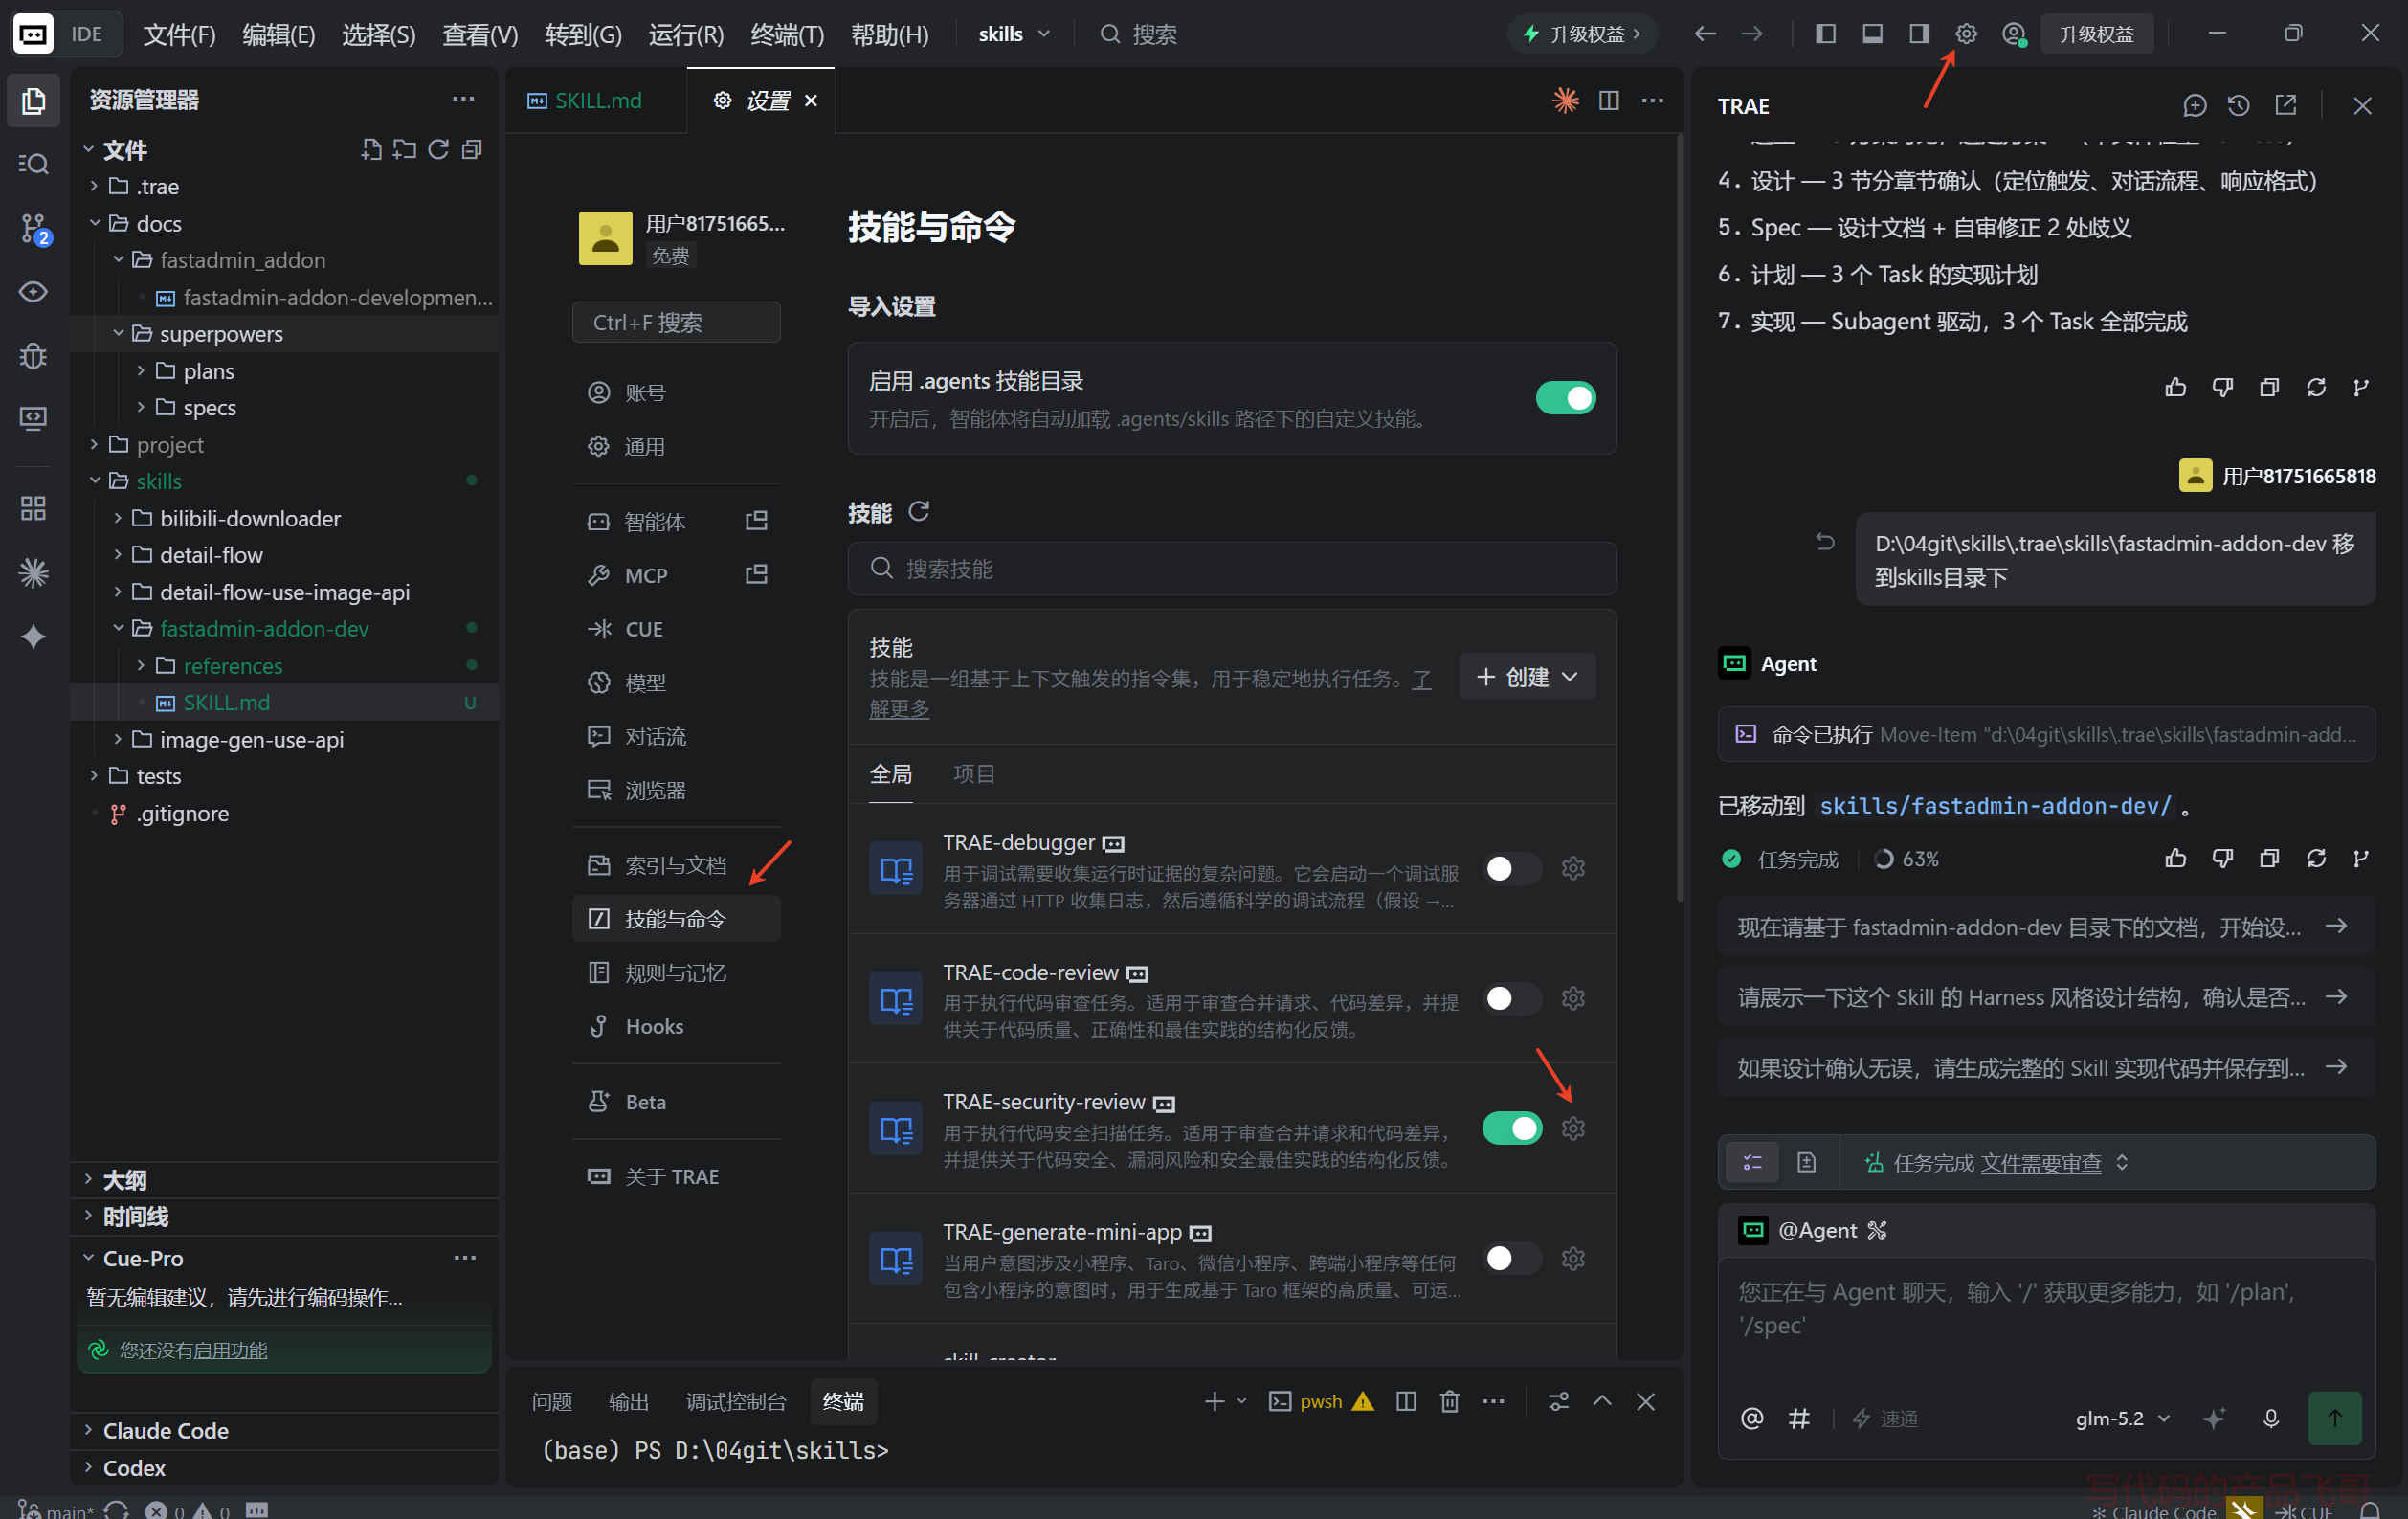Open the 文件(F) menu
The width and height of the screenshot is (2408, 1519).
pos(179,34)
